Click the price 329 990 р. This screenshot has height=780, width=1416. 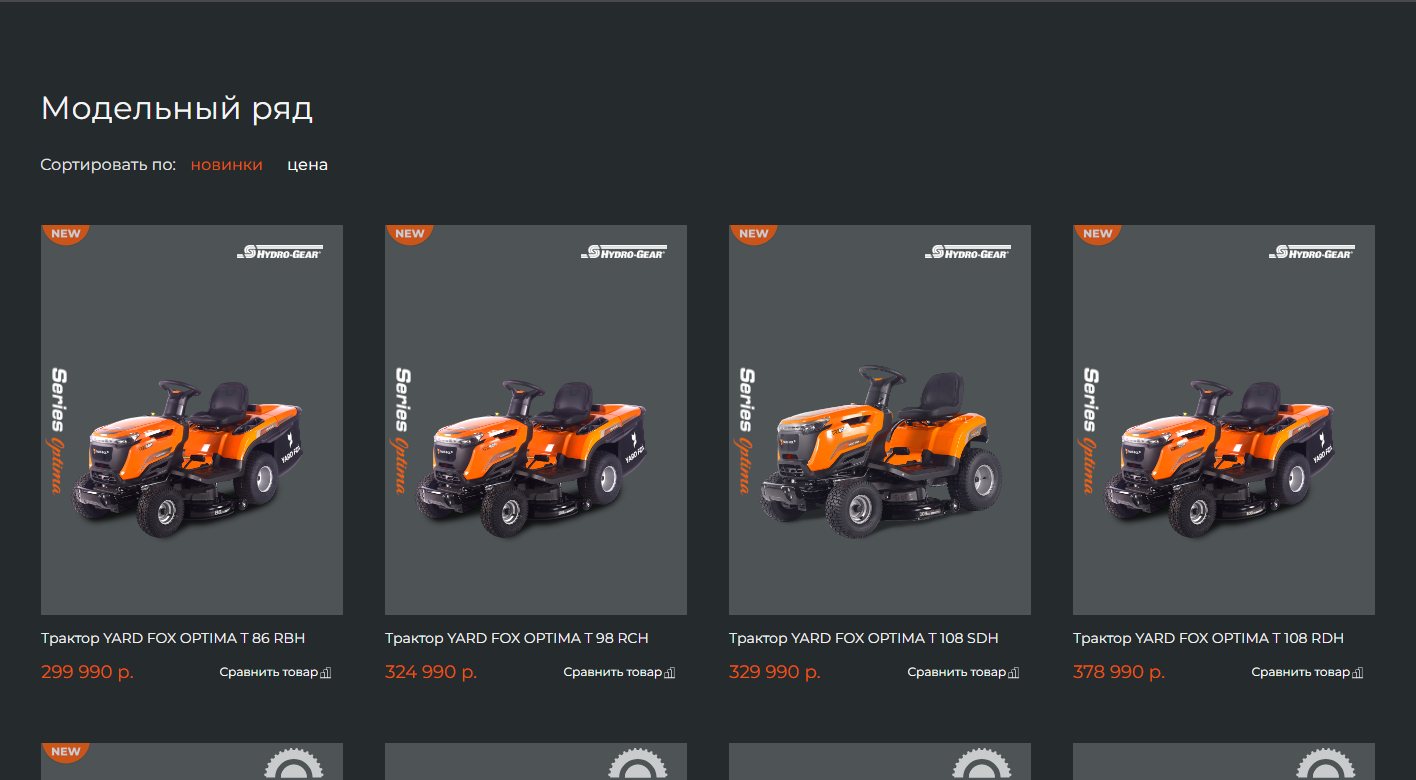click(775, 672)
